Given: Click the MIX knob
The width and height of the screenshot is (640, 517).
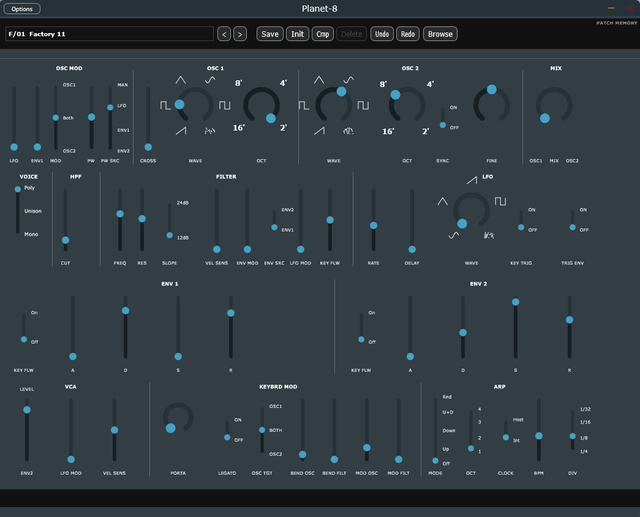Looking at the screenshot, I should (x=554, y=105).
